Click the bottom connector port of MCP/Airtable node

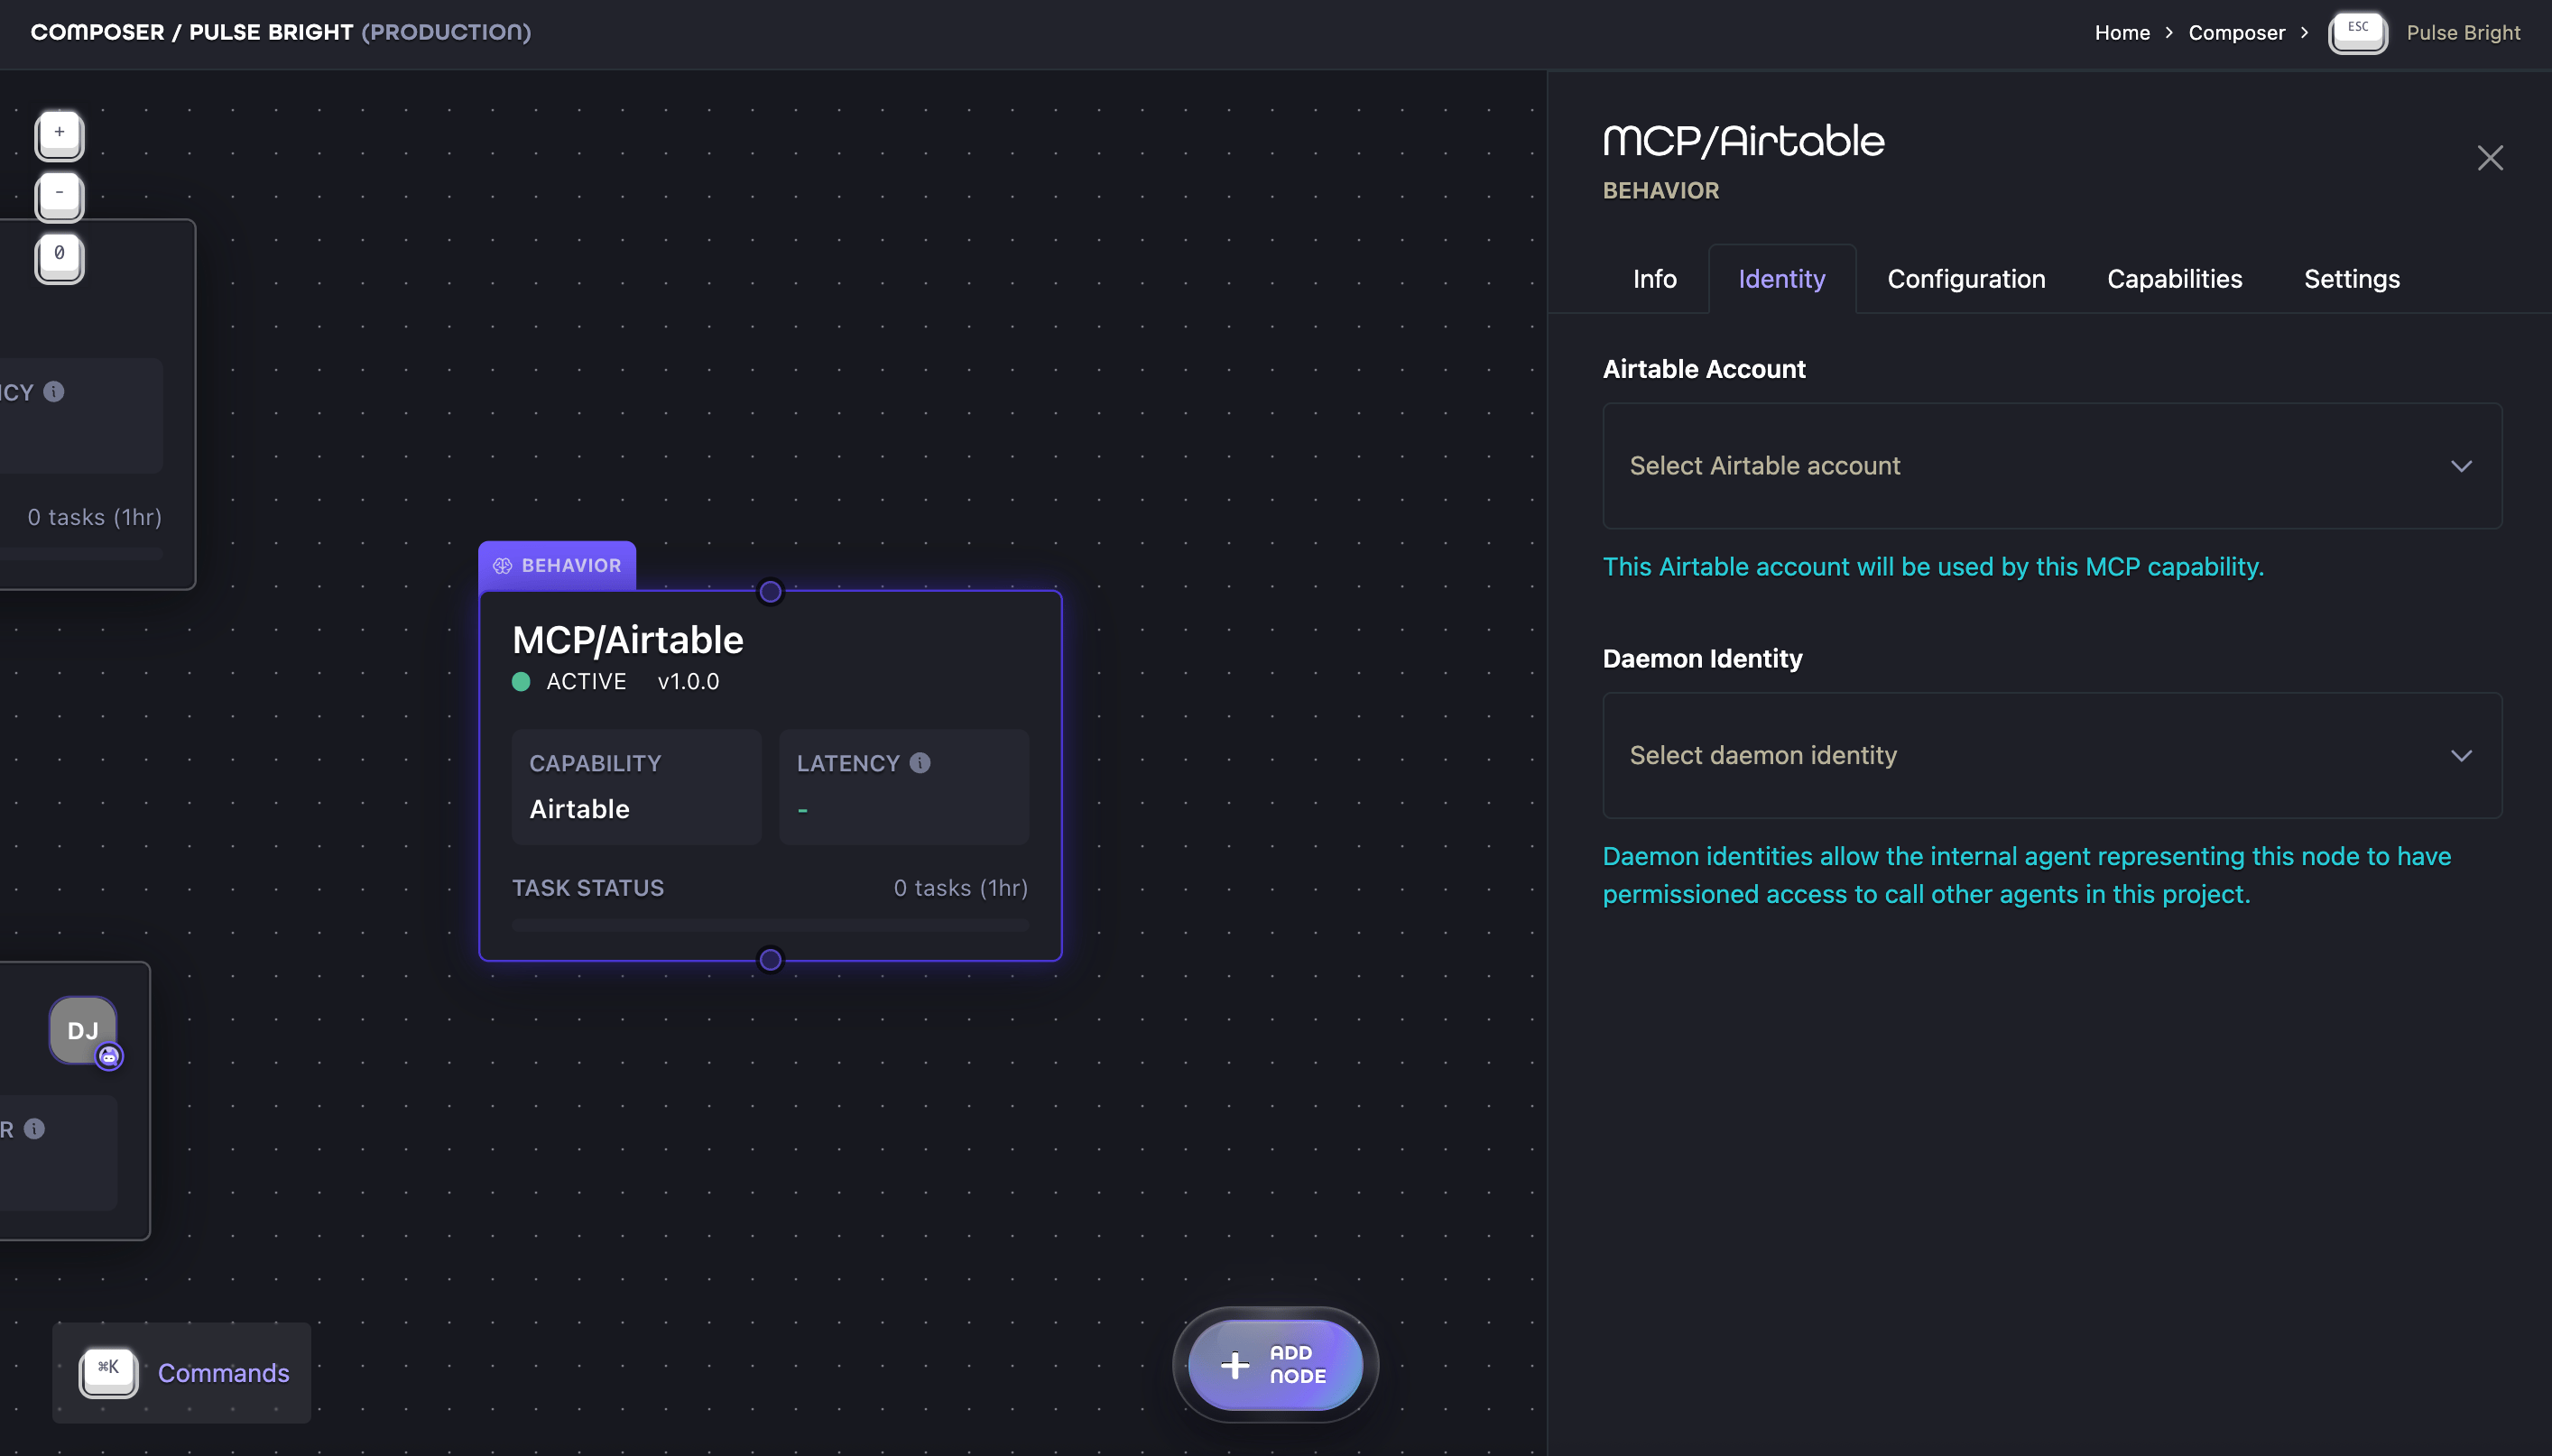tap(770, 960)
